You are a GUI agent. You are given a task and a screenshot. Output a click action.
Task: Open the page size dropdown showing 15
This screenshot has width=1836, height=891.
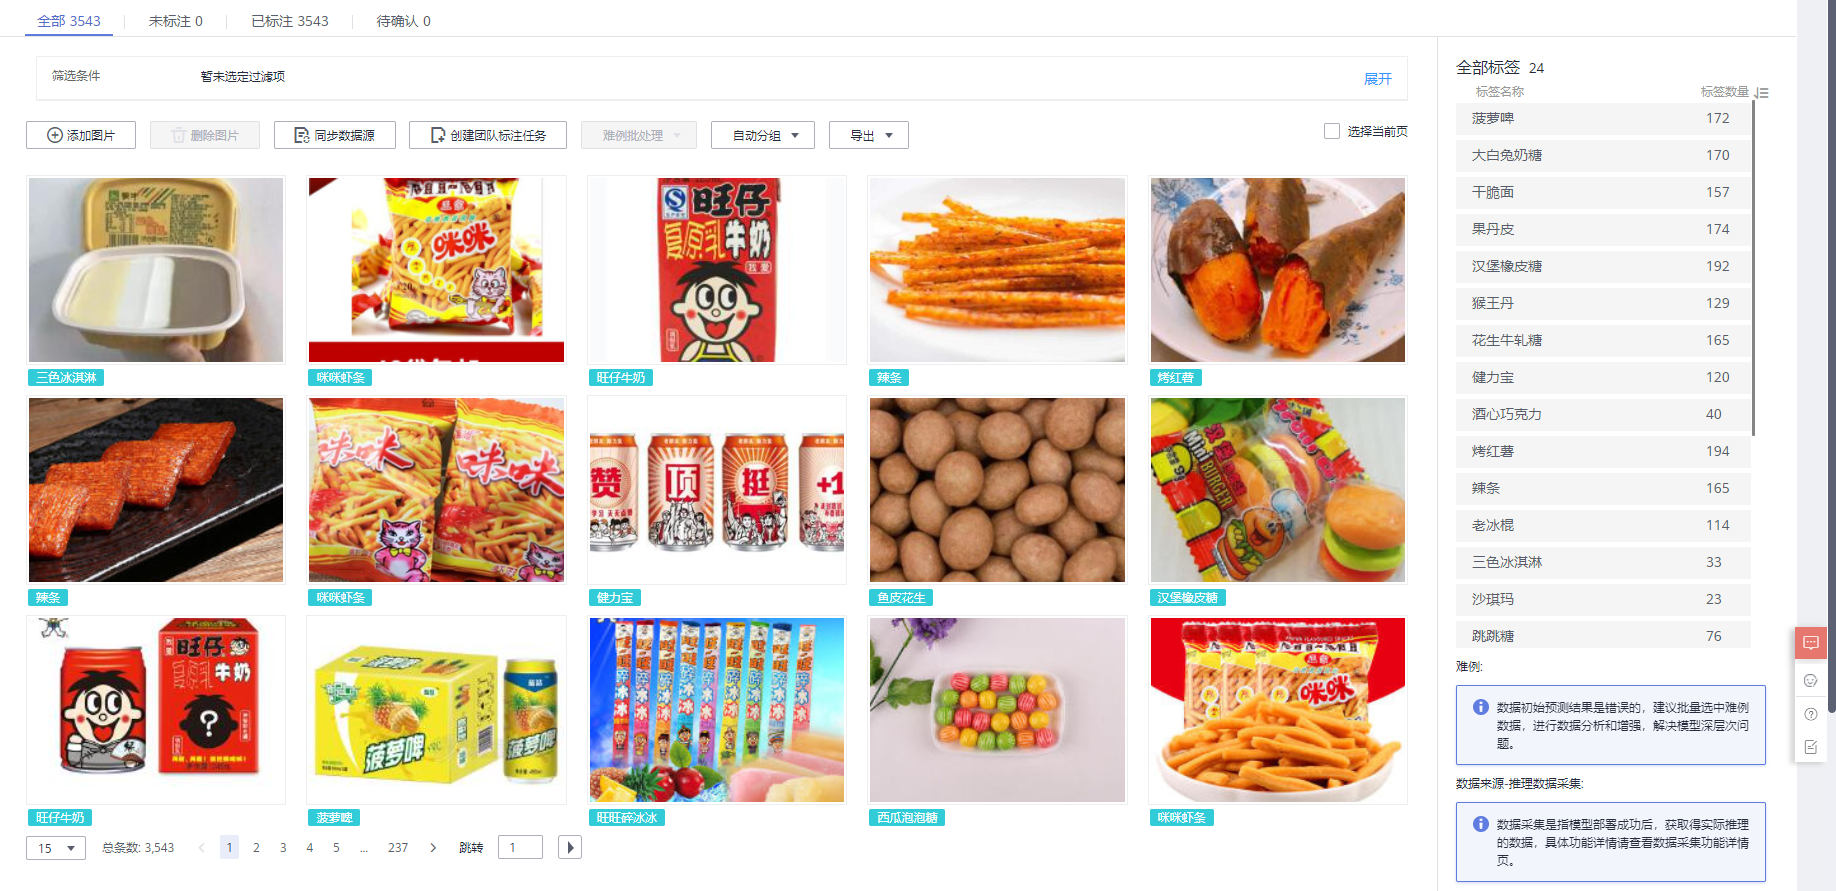click(56, 848)
